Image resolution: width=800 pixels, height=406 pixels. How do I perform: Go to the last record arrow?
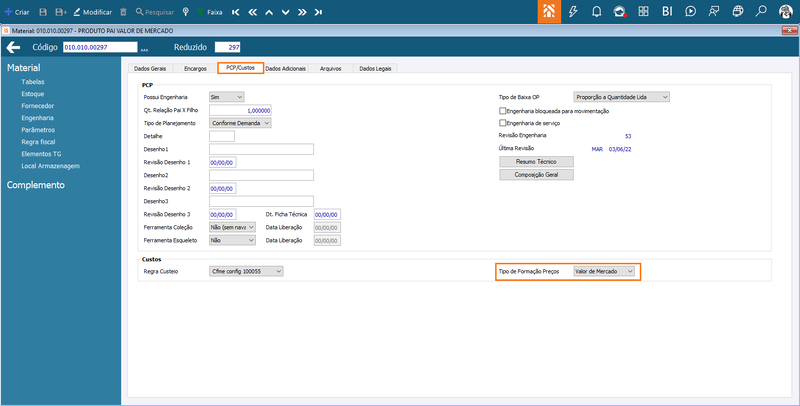(318, 12)
